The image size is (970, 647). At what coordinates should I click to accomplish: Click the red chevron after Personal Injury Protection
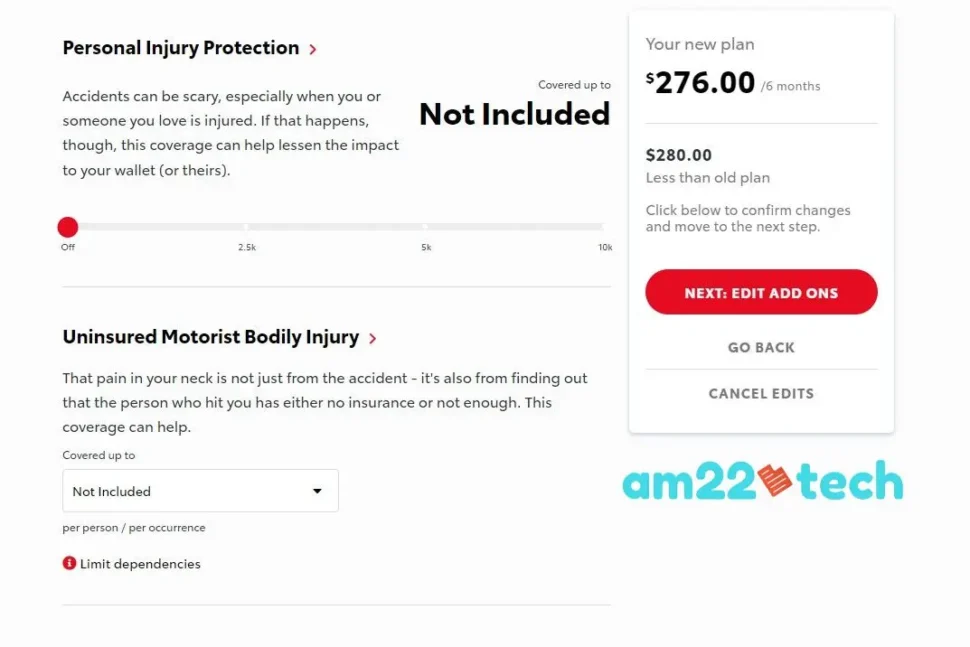[x=313, y=48]
